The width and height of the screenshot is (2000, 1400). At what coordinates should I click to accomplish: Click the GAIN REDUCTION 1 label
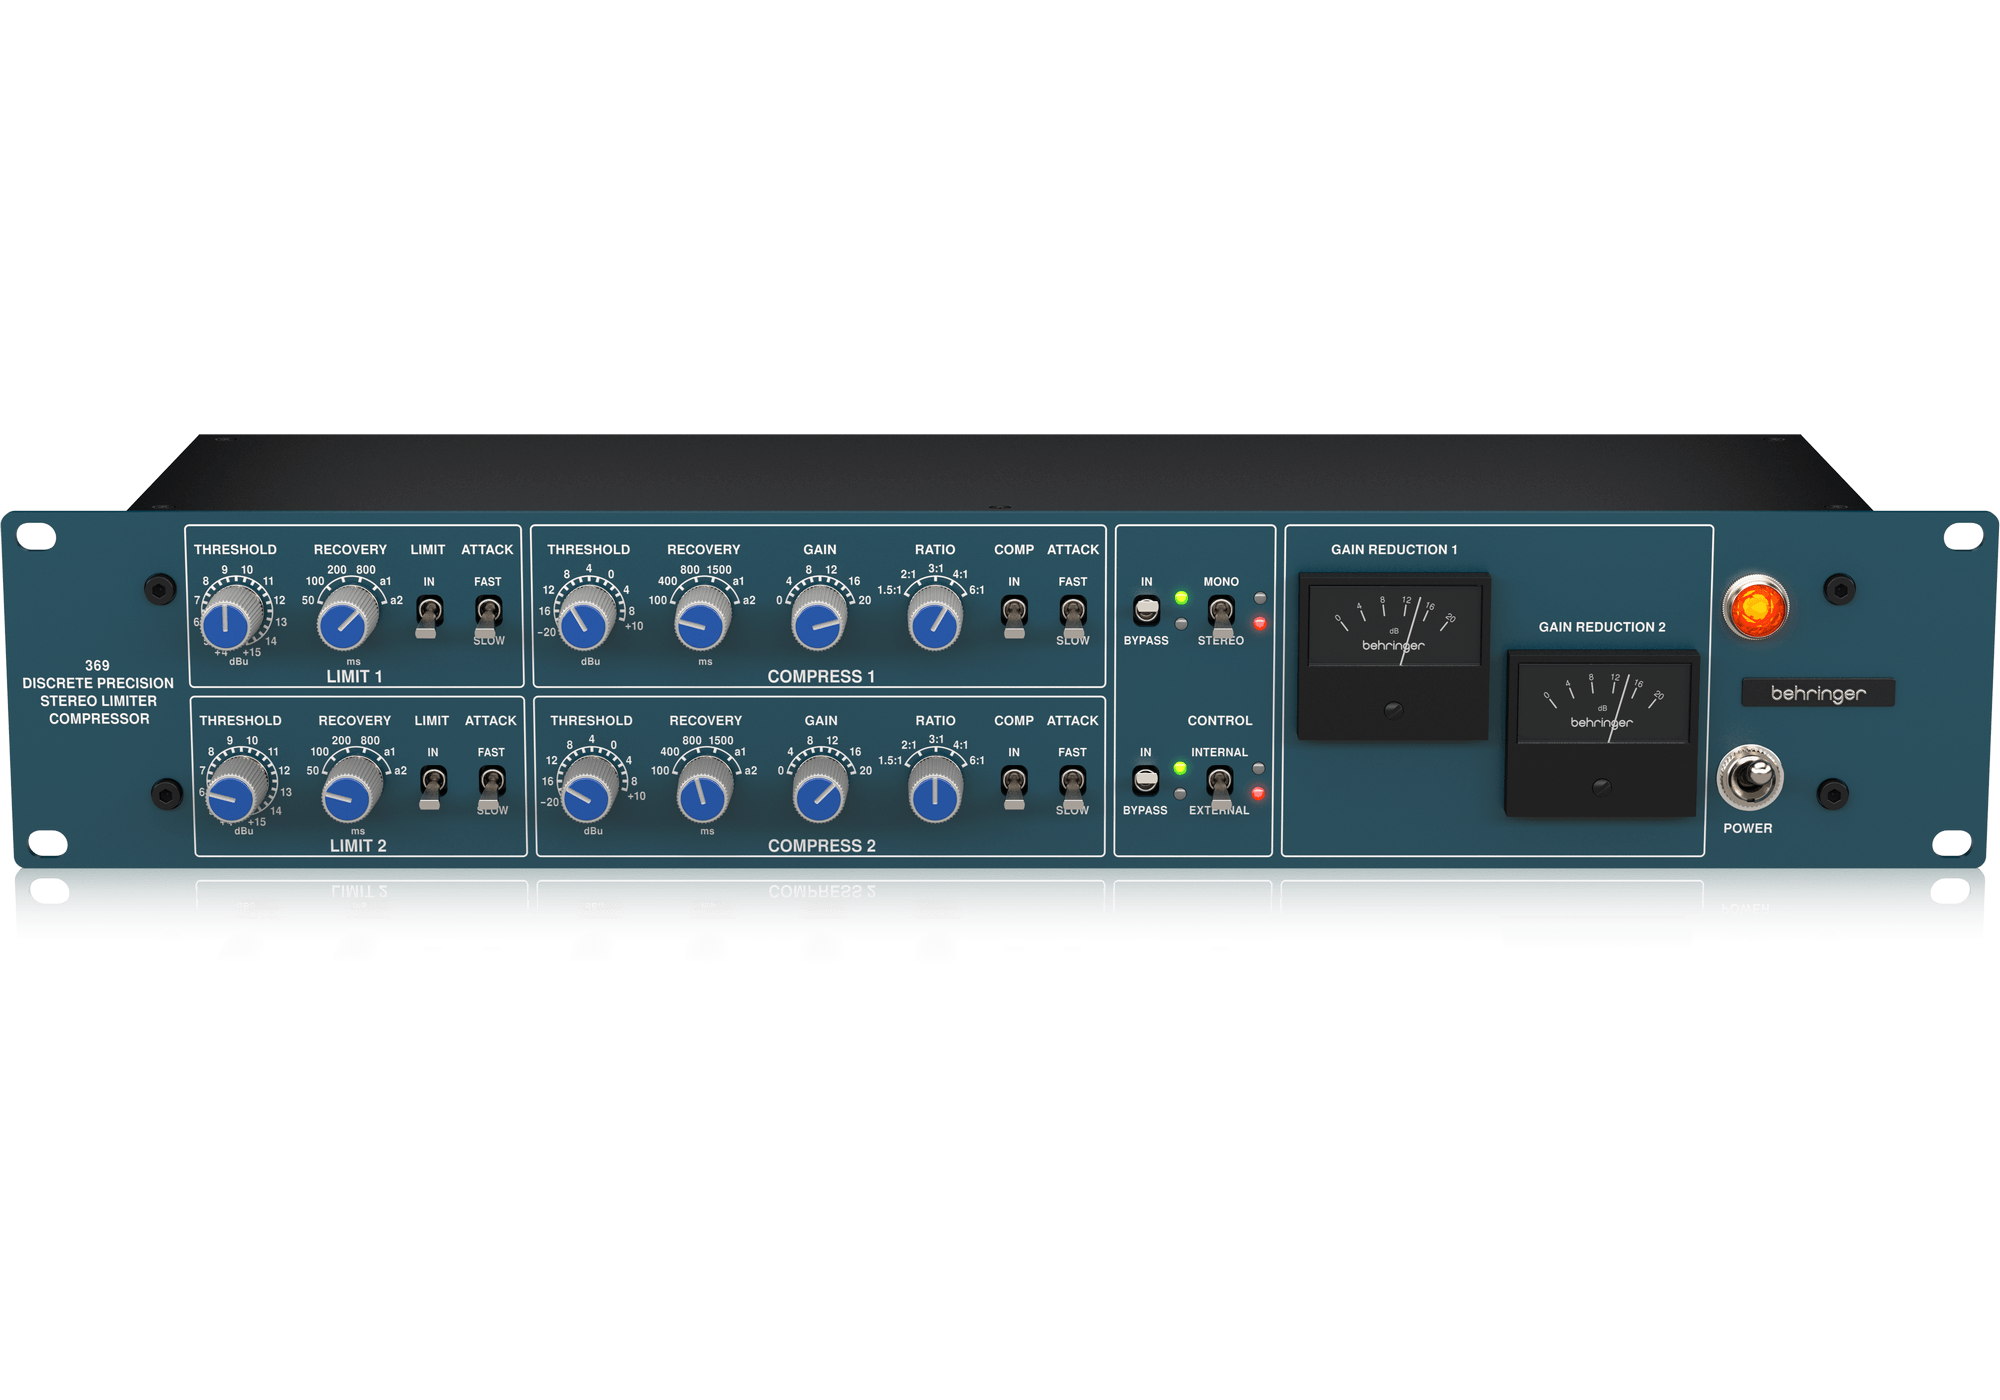click(x=1393, y=550)
